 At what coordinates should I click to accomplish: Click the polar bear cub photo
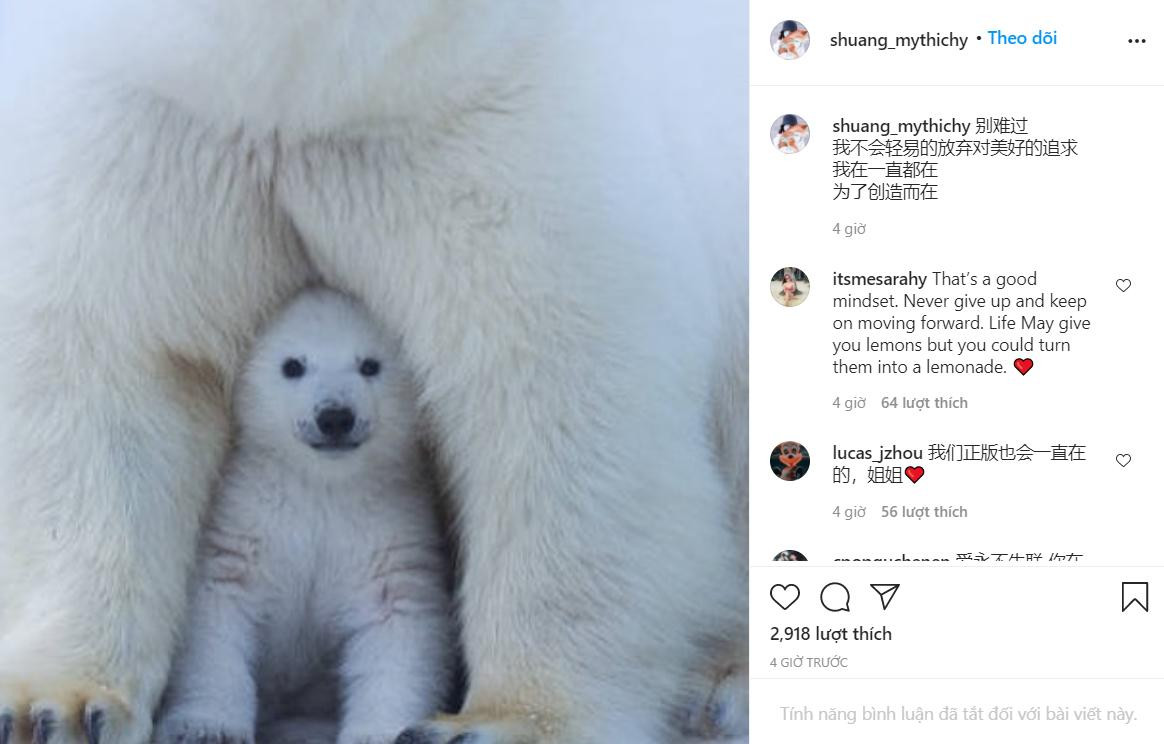(374, 372)
